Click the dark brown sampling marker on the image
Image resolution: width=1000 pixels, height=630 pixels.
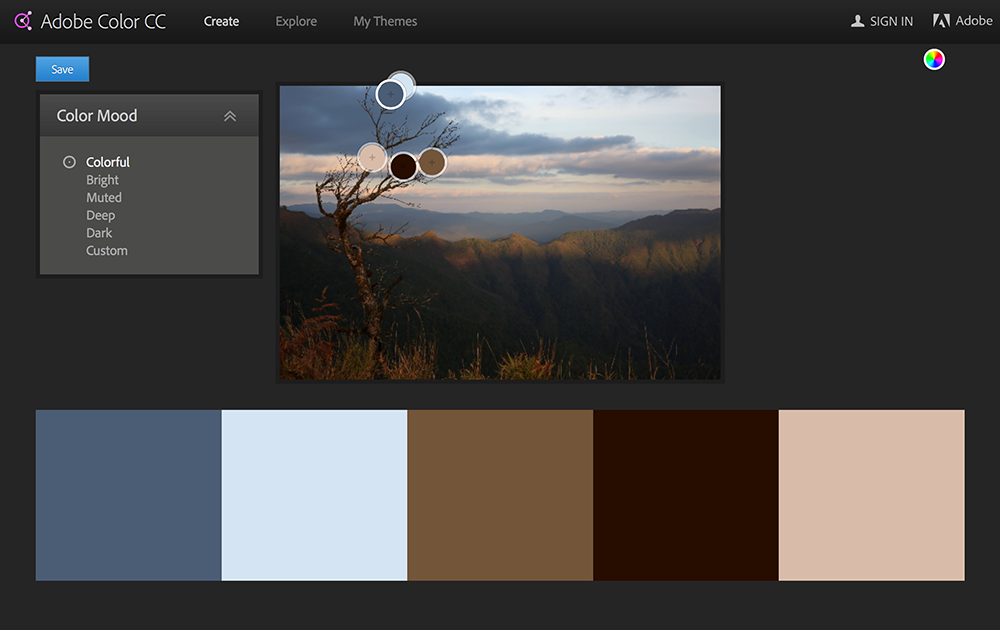[x=403, y=165]
